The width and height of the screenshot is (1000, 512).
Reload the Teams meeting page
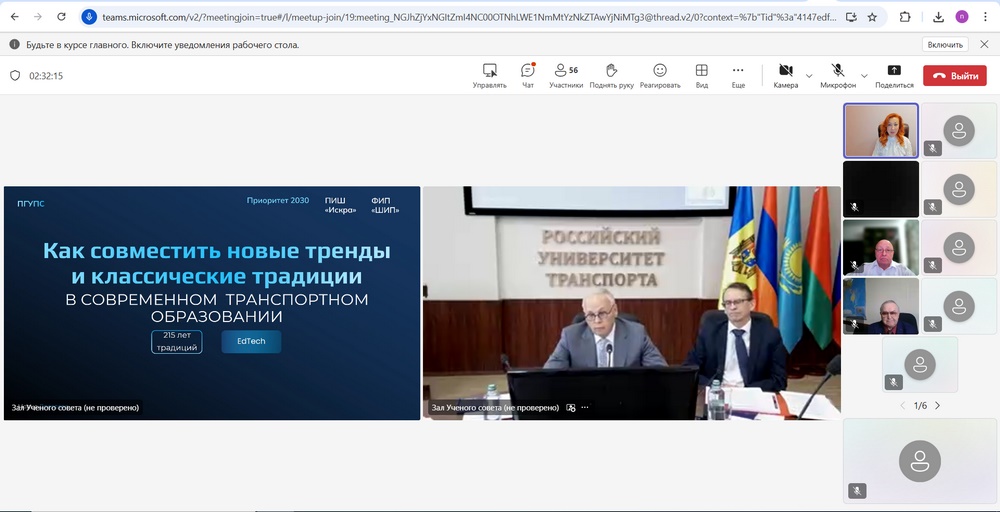coord(61,17)
